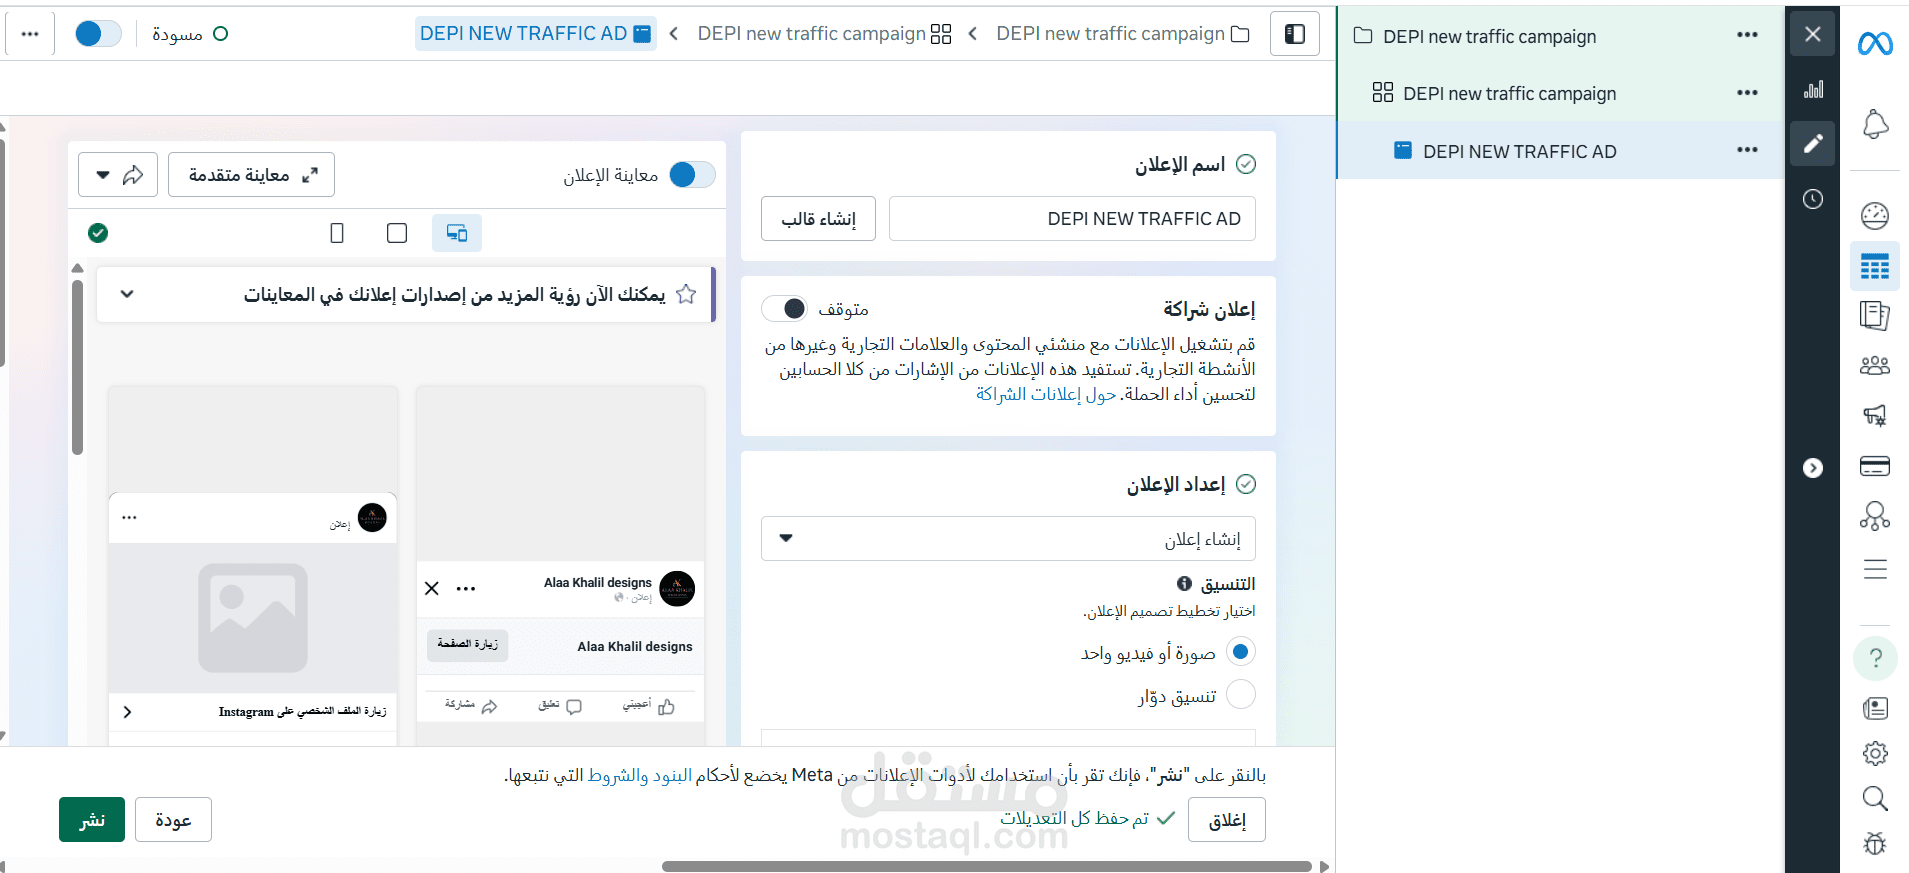The image size is (1909, 873).
Task: Open all tools hamburger menu
Action: [x=1875, y=570]
